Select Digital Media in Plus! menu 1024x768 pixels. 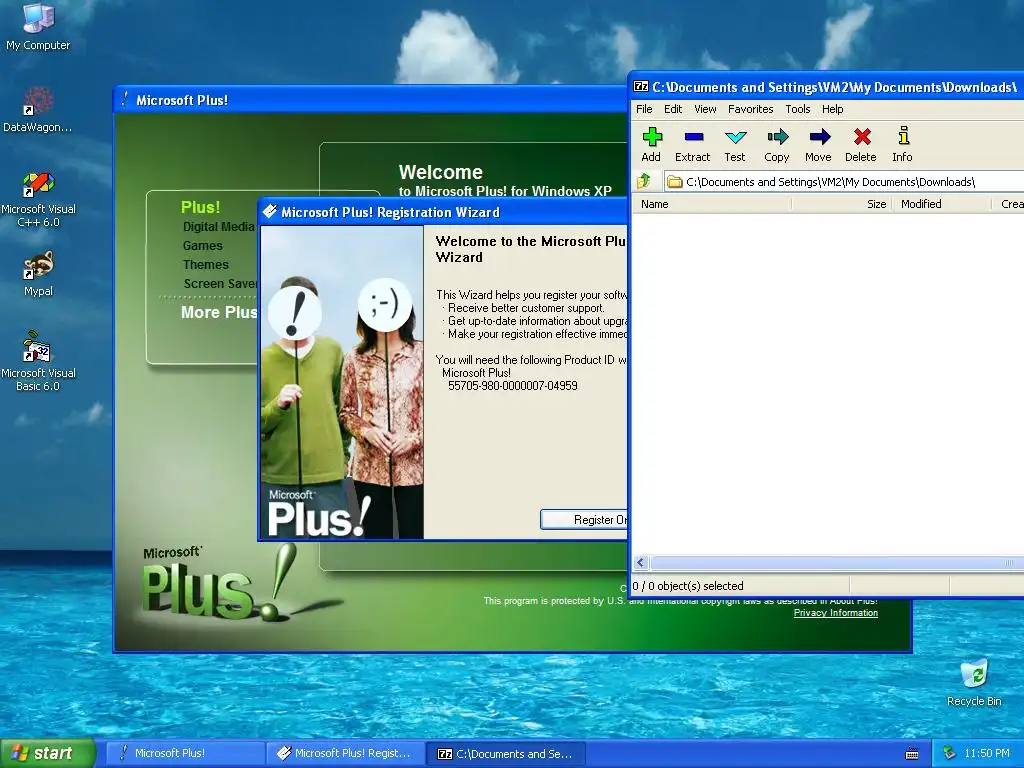(x=218, y=227)
